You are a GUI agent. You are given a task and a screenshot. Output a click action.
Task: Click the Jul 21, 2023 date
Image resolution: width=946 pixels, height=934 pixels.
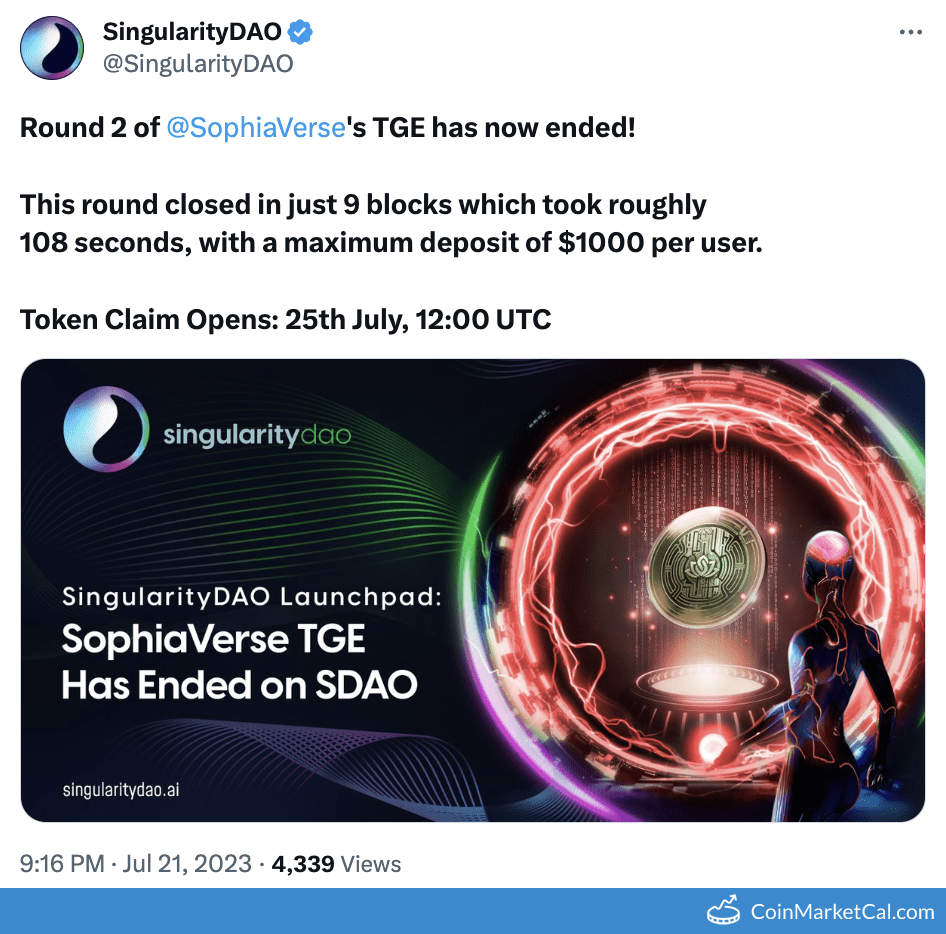tap(187, 863)
